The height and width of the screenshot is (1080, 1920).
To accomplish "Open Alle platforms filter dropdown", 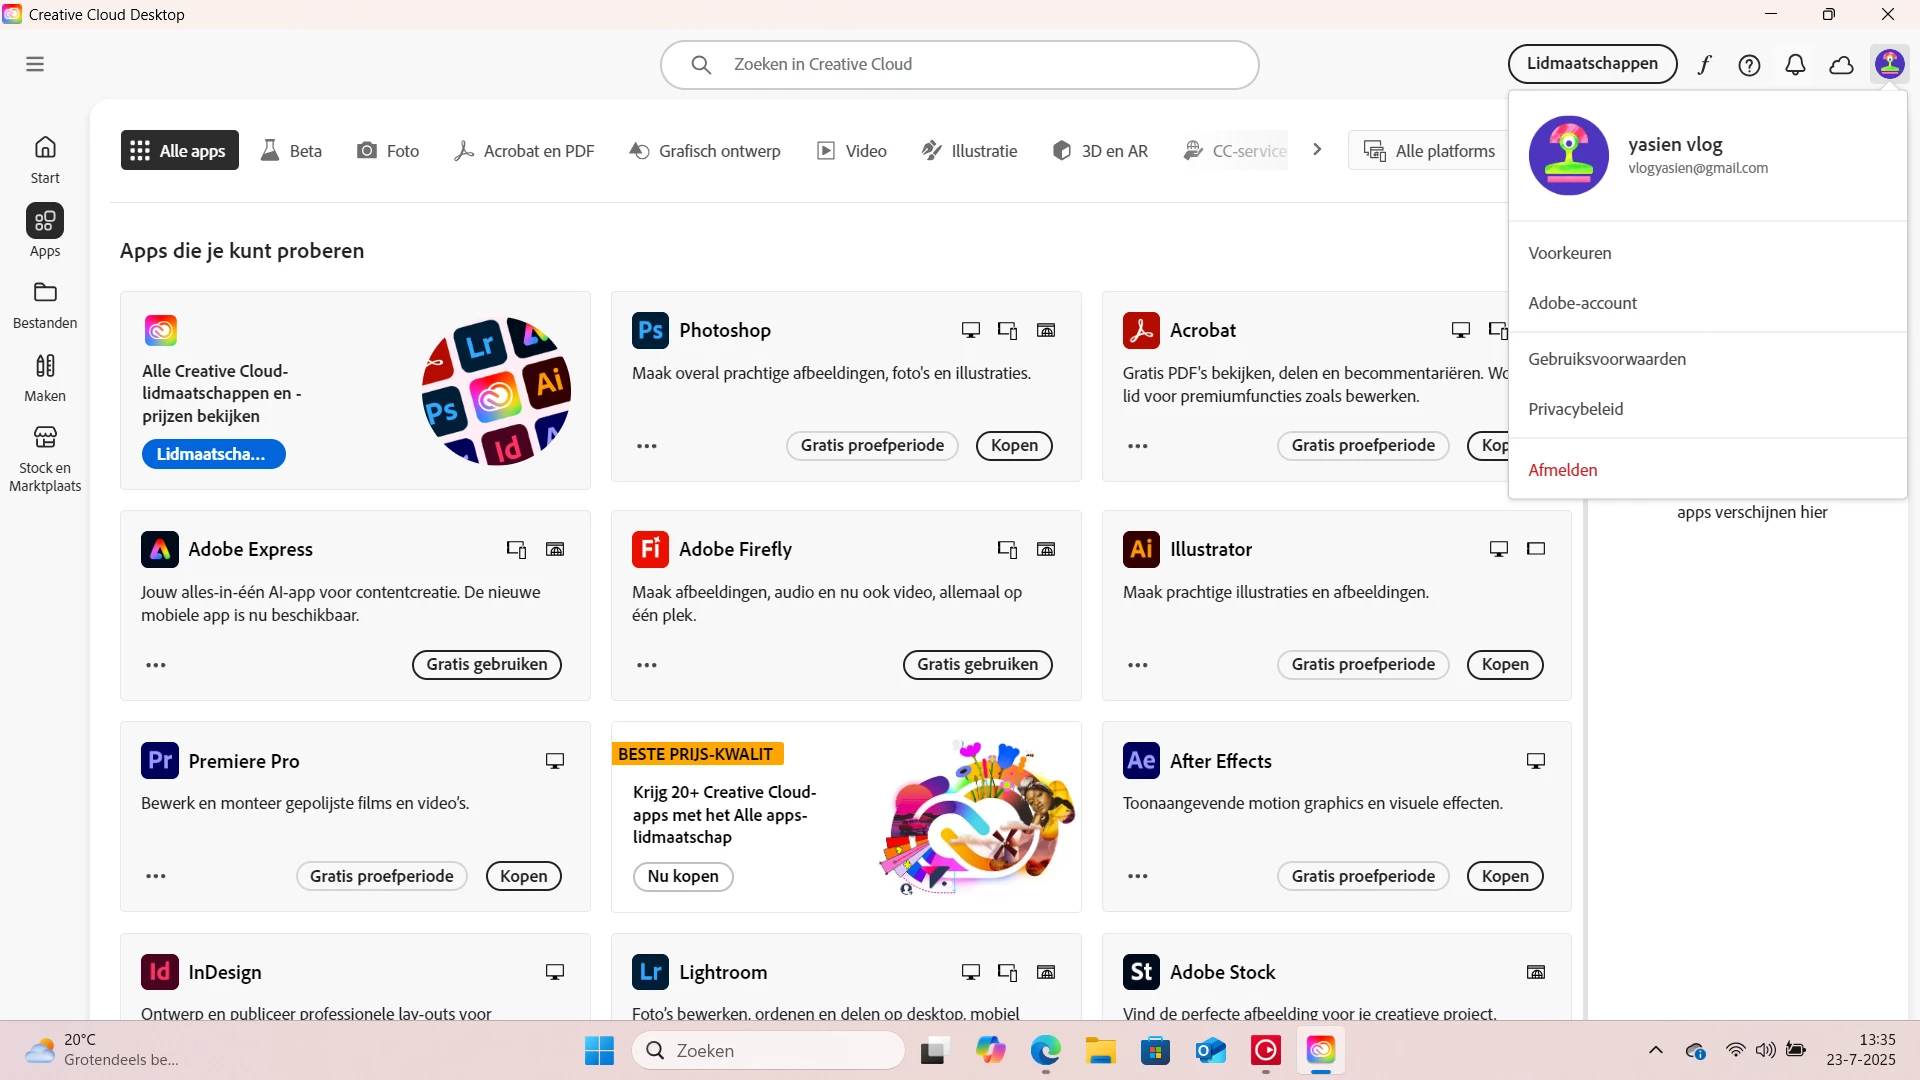I will (x=1430, y=151).
